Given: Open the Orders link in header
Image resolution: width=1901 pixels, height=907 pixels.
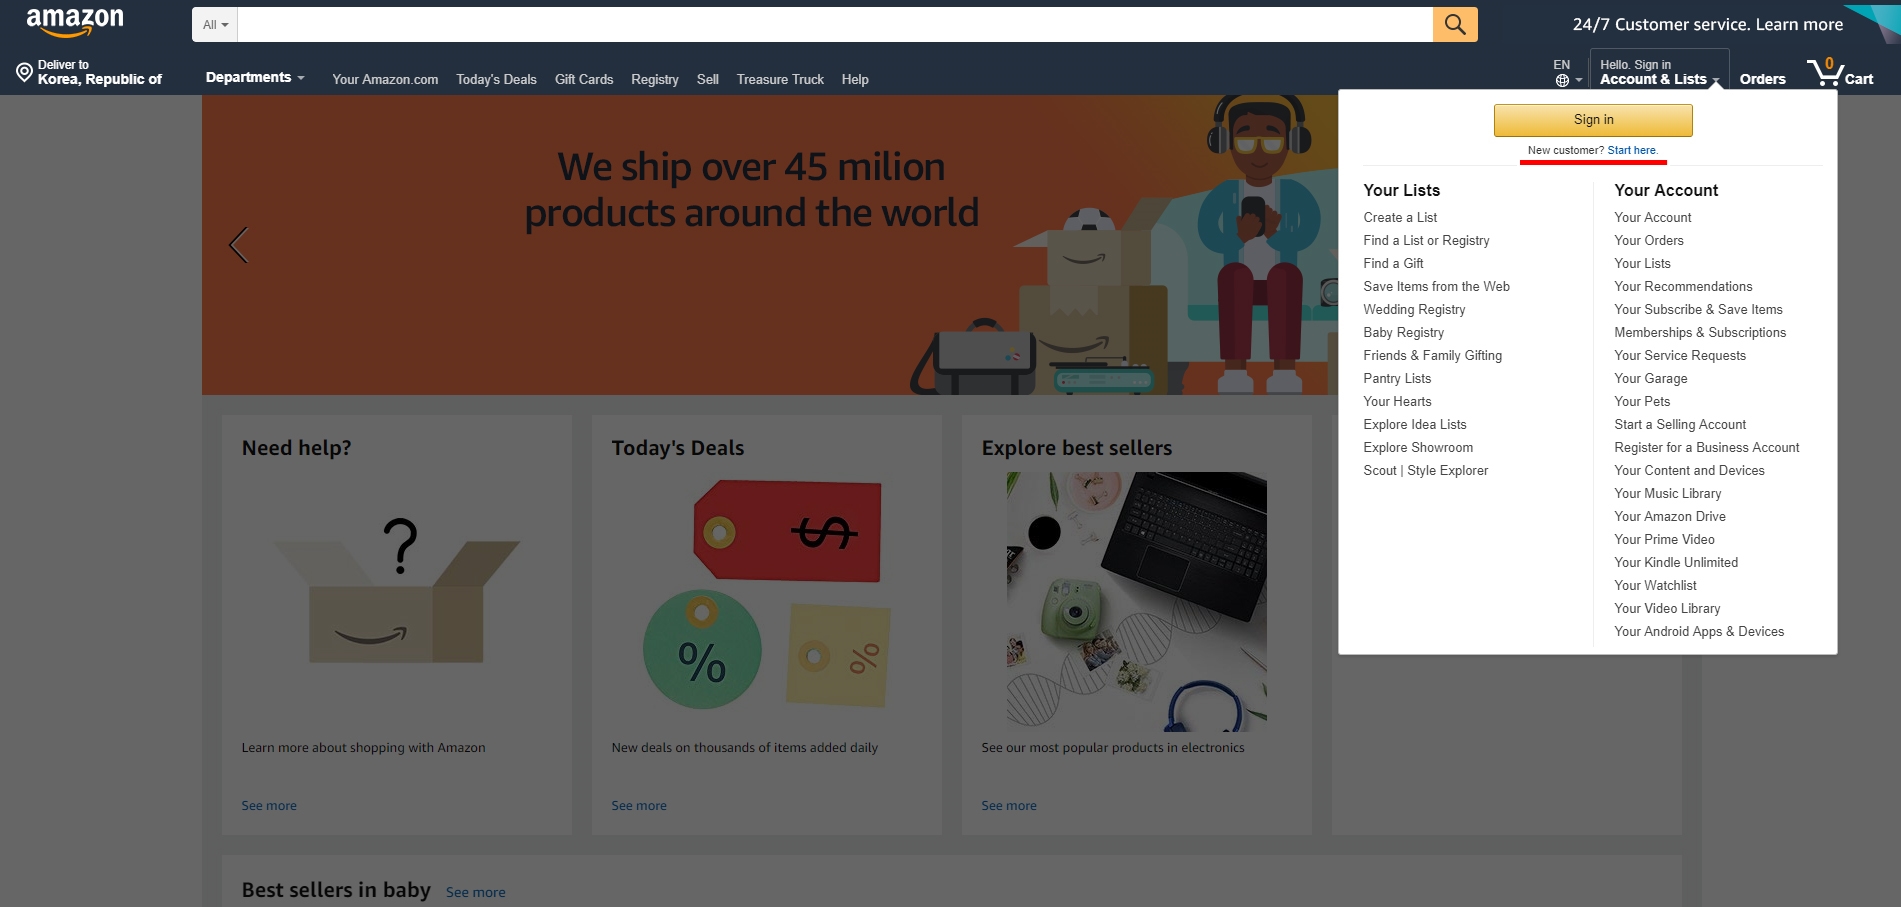Looking at the screenshot, I should tap(1762, 79).
